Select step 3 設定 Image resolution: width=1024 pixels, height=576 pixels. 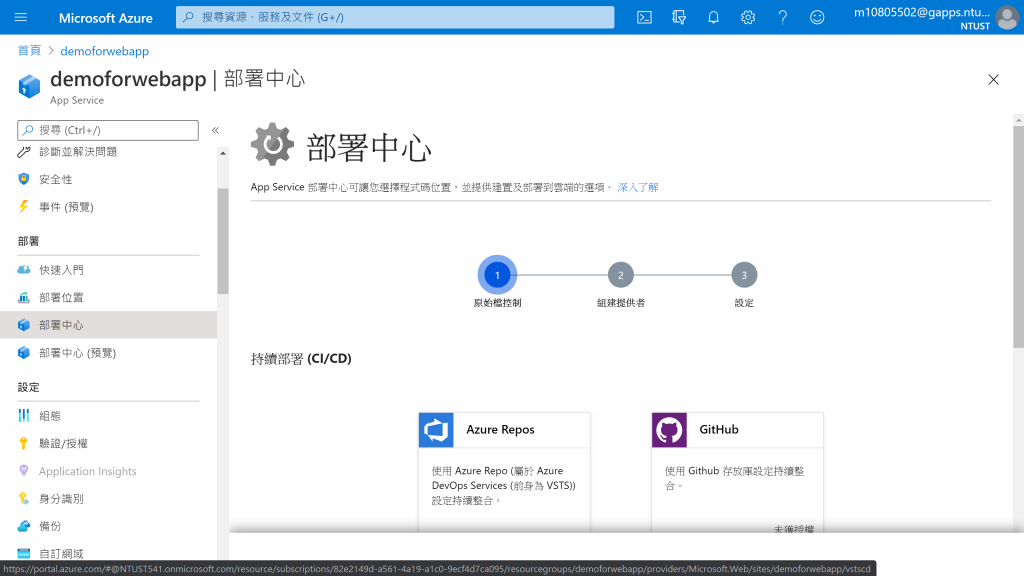click(744, 275)
